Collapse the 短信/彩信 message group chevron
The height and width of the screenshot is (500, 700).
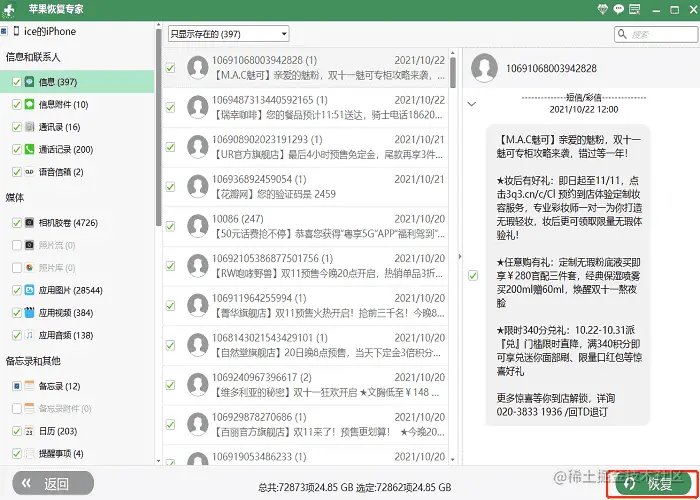click(471, 104)
